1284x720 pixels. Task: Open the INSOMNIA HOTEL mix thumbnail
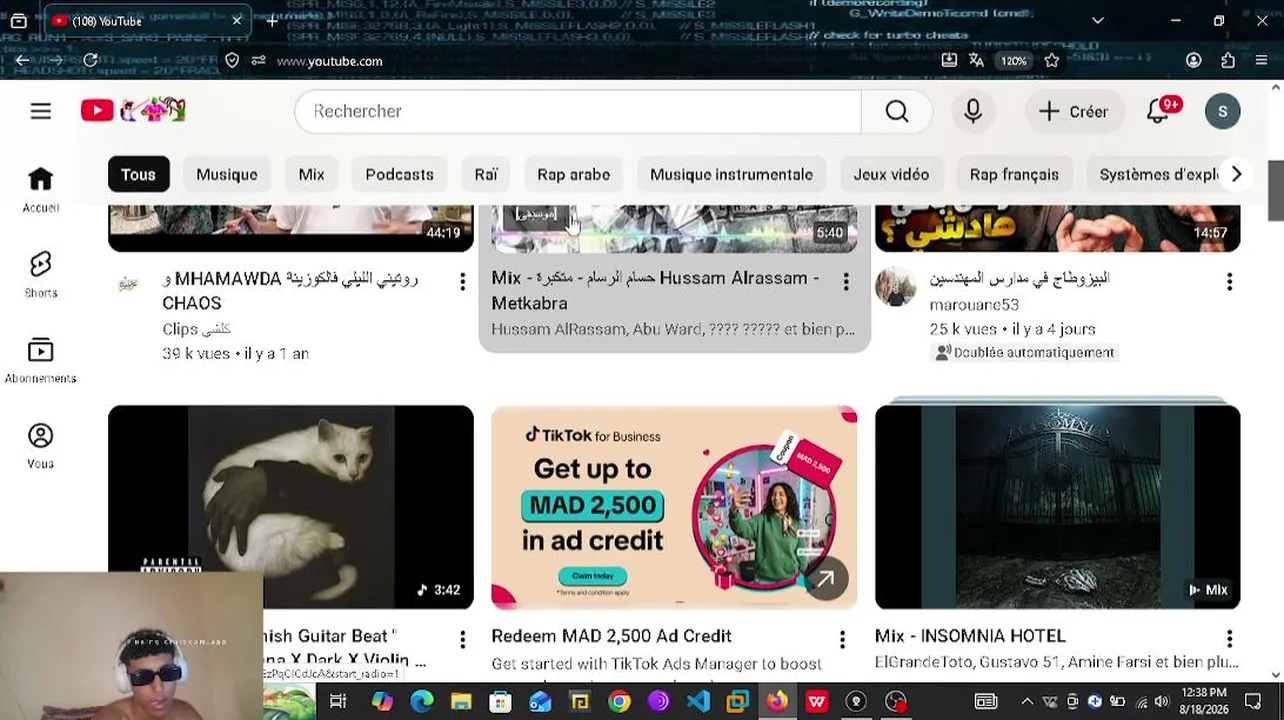1057,507
